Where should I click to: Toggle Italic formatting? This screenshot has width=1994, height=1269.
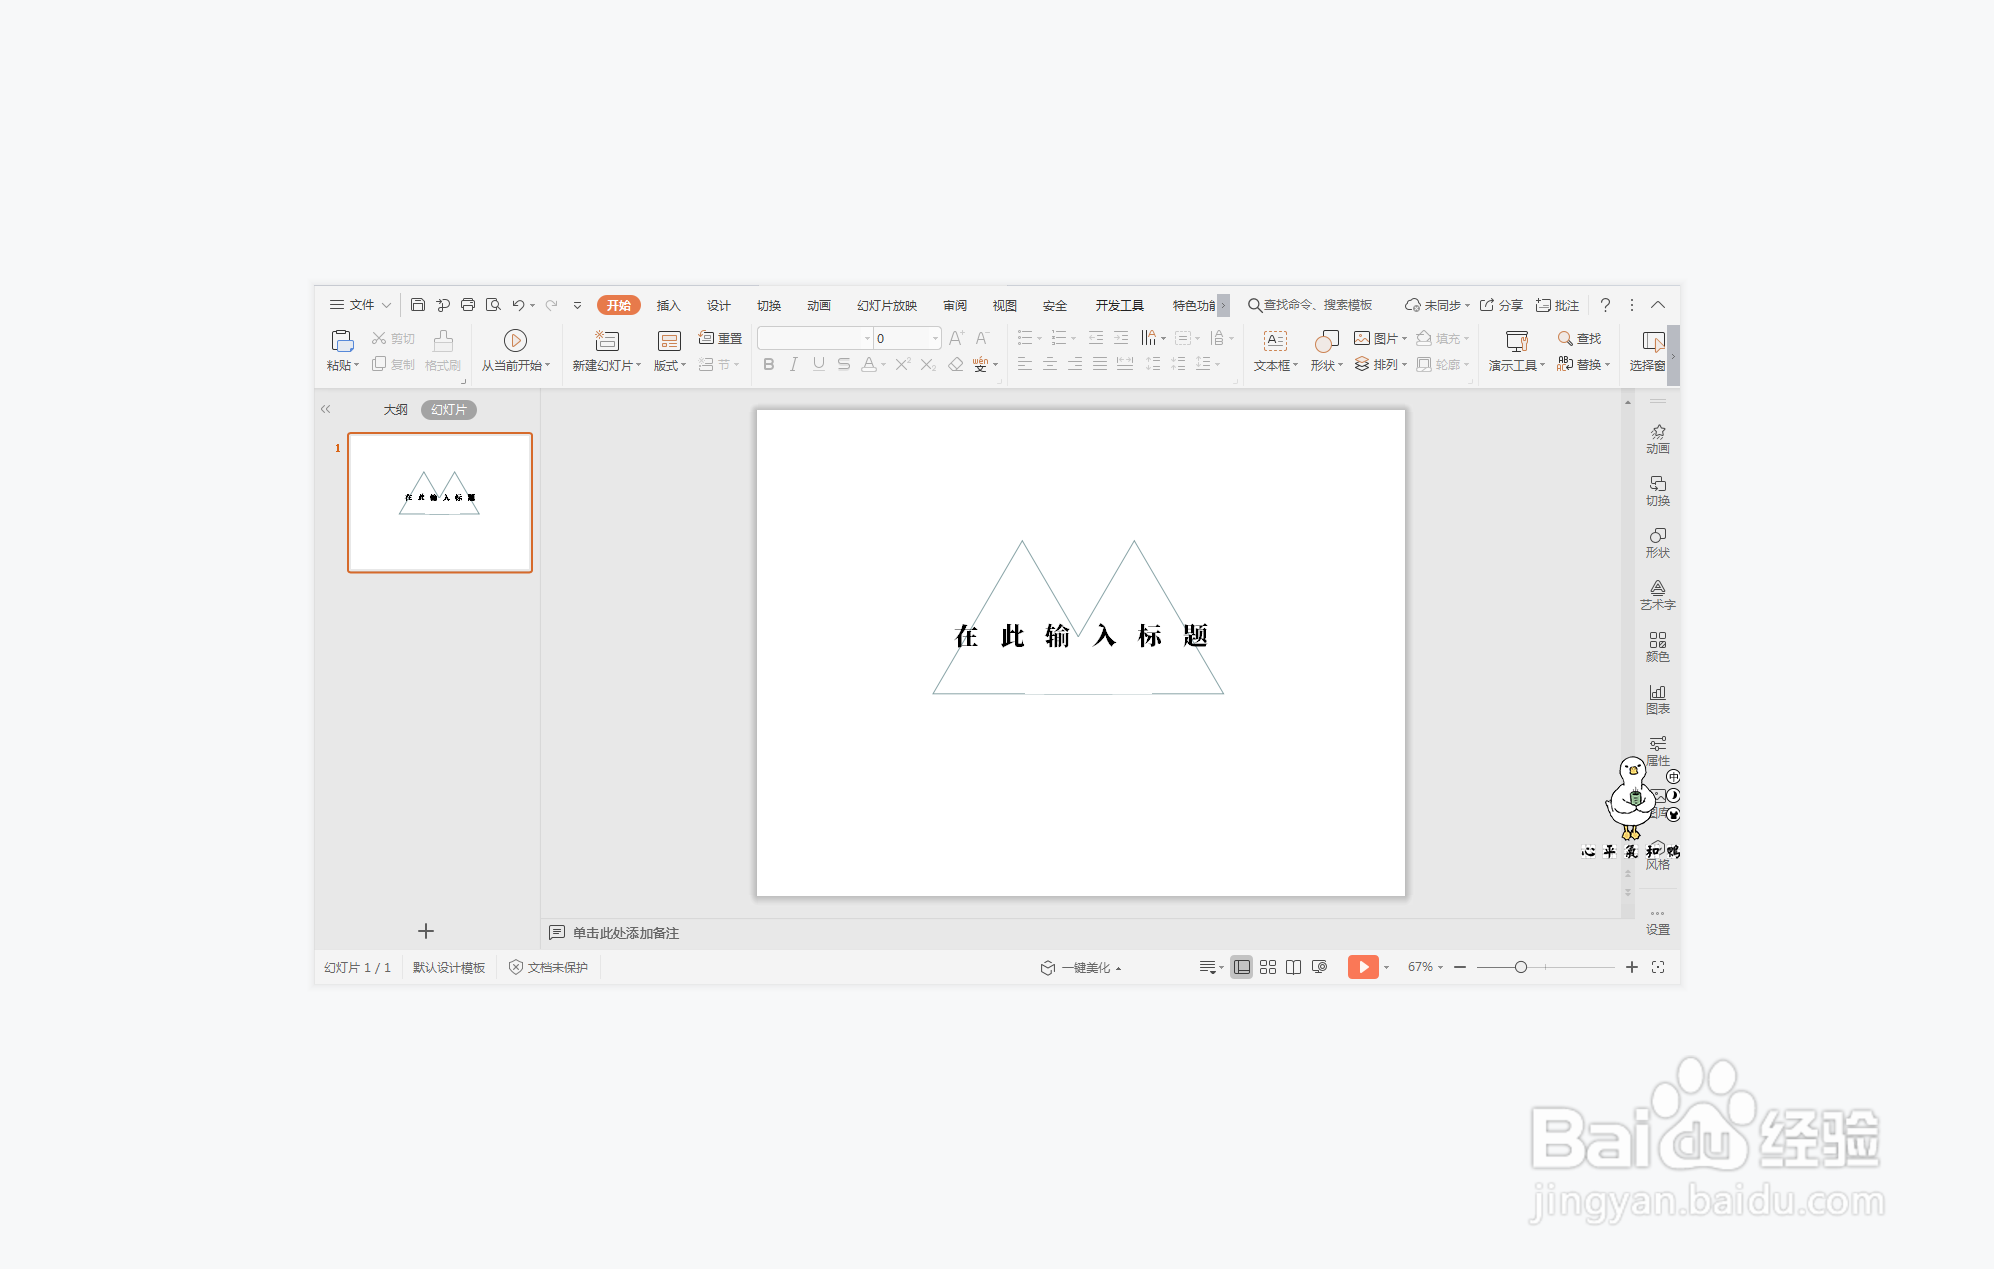[x=794, y=365]
